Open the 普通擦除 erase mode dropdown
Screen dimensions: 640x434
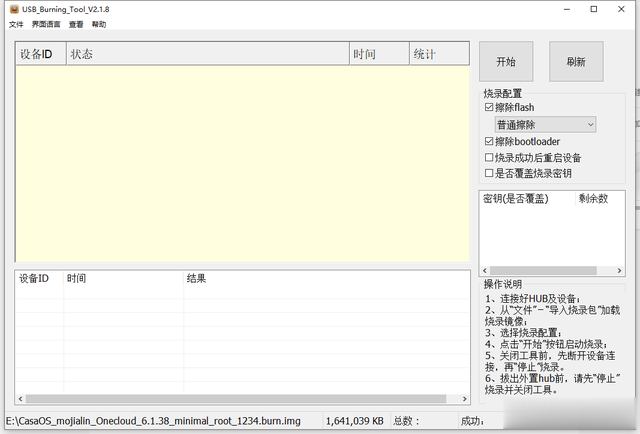click(545, 125)
